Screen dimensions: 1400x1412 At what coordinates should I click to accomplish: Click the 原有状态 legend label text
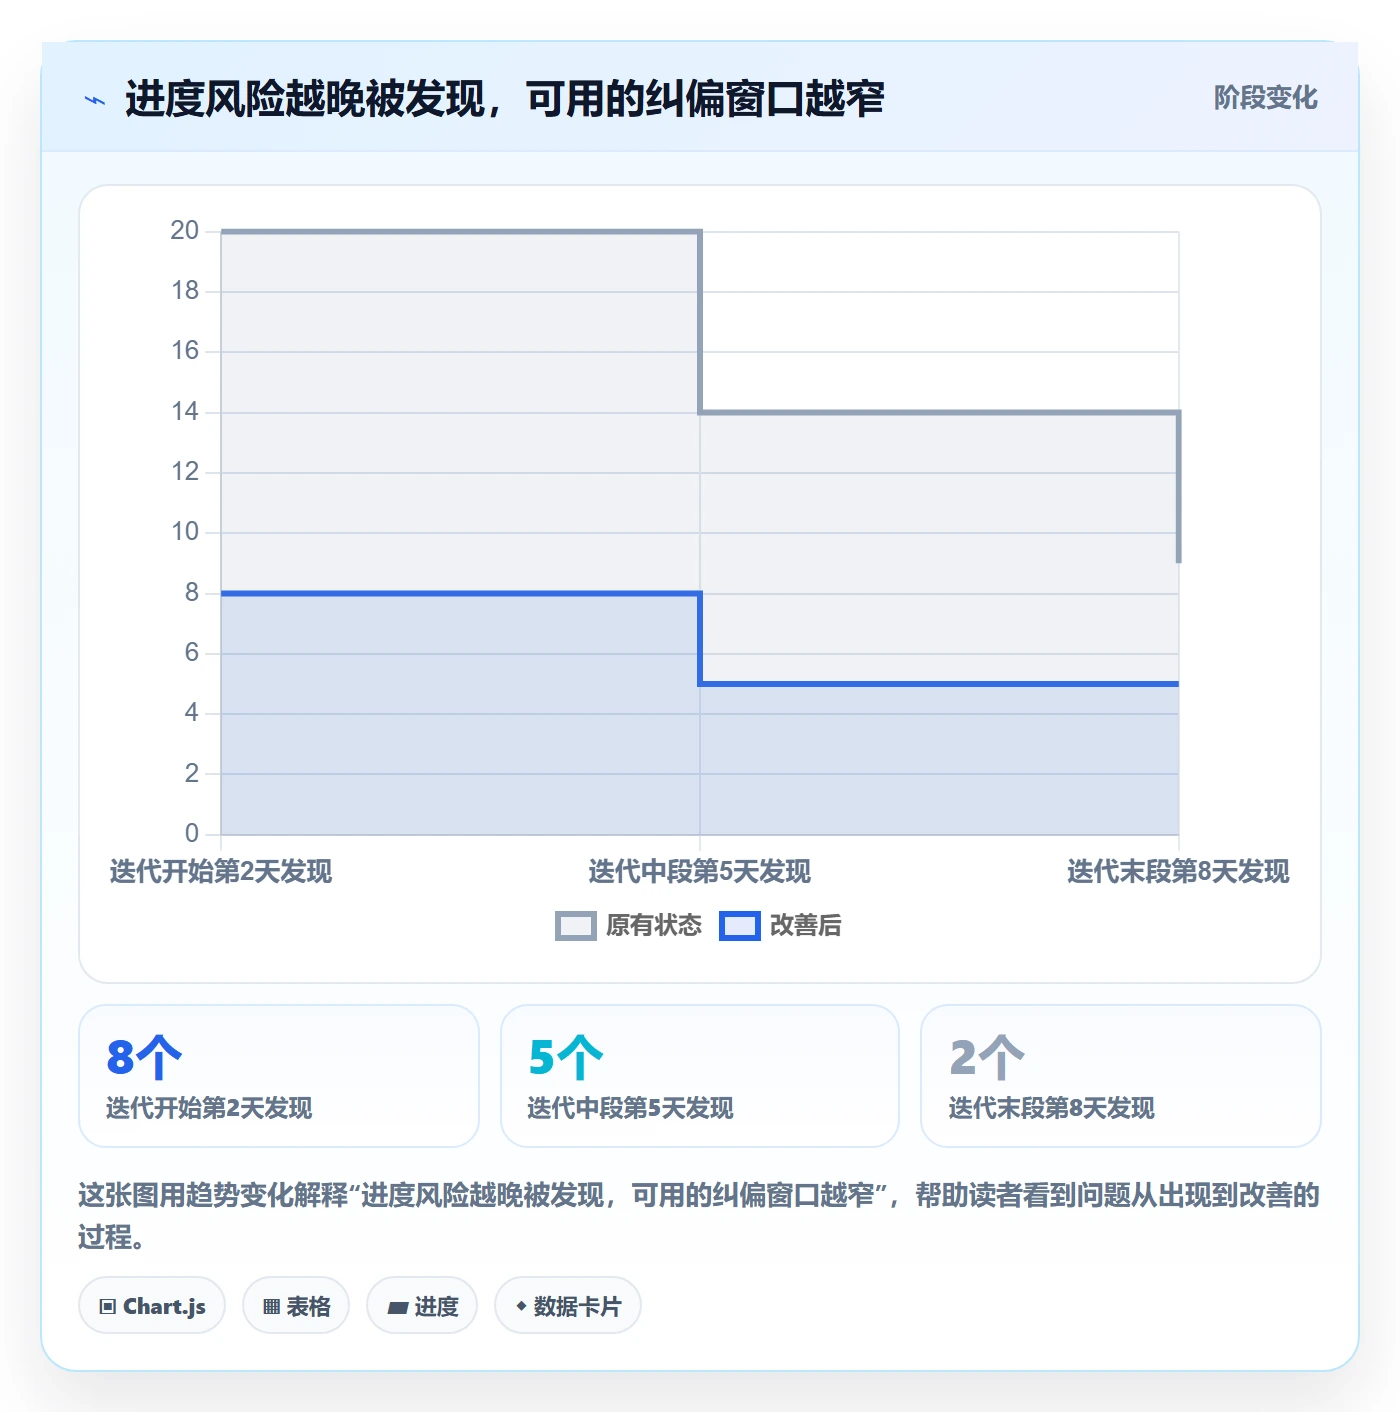[654, 926]
